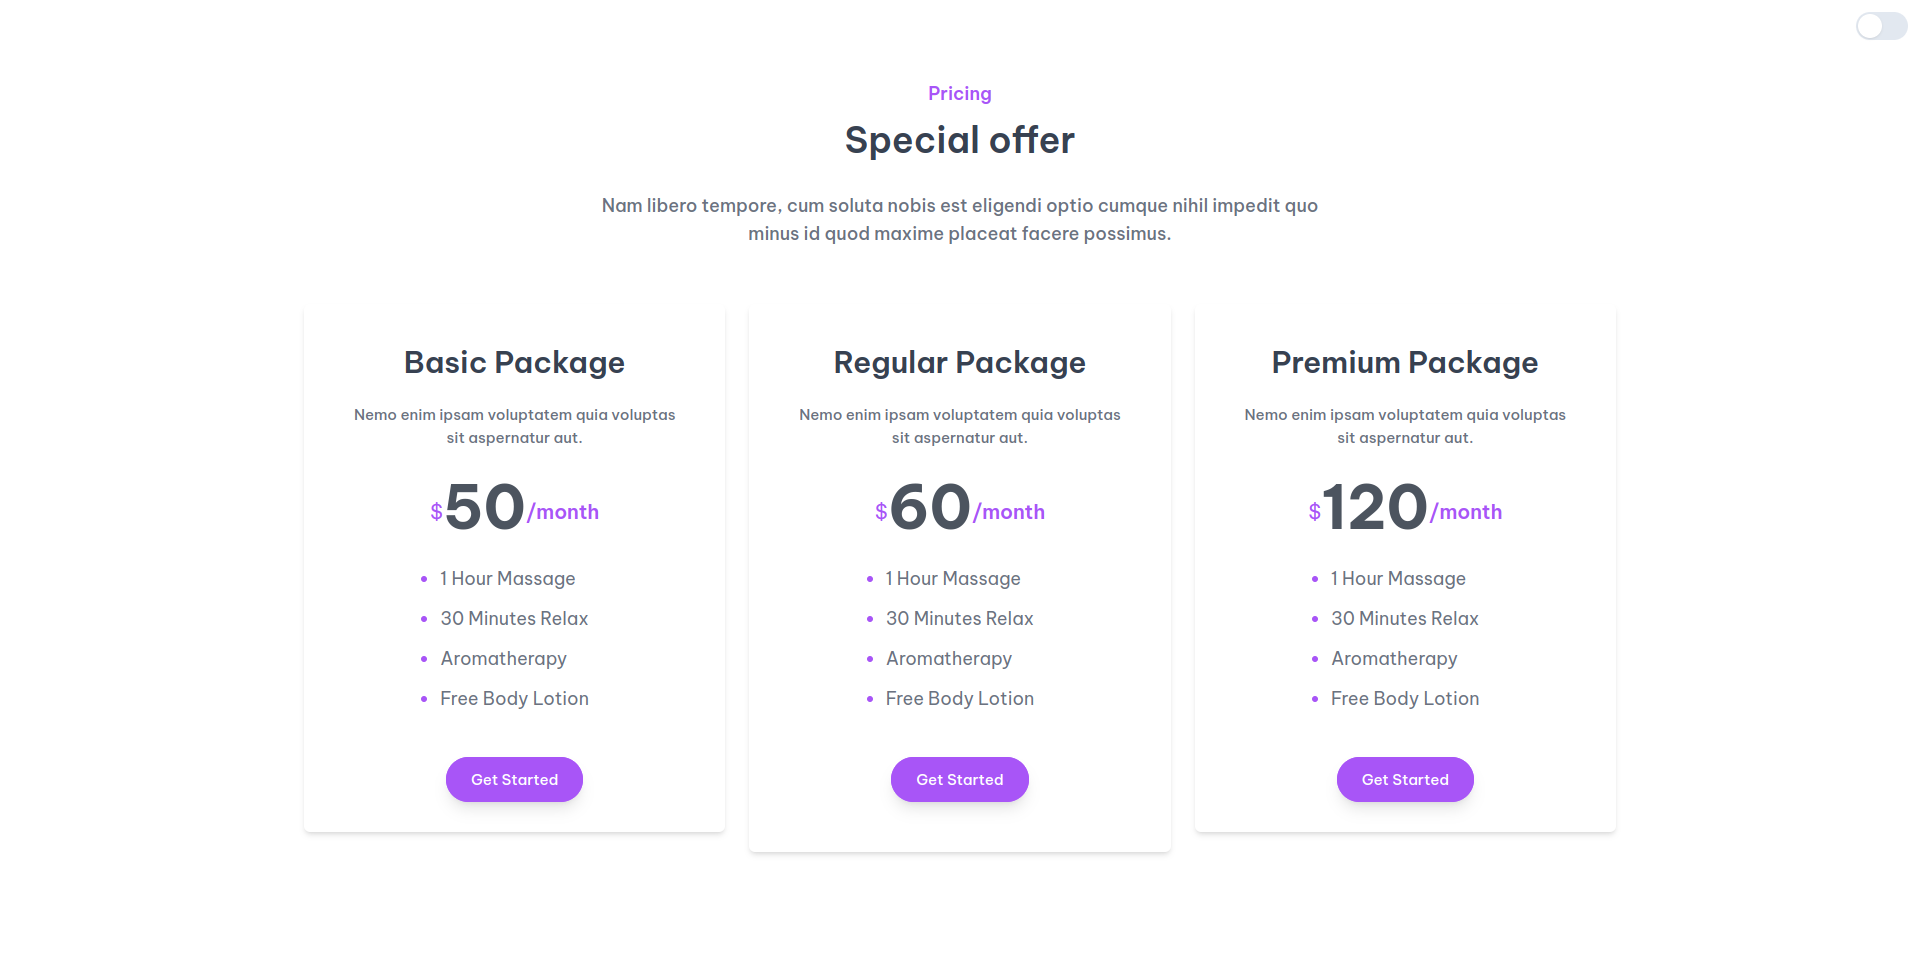Click 1 Hour Massage in Premium Package
This screenshot has height=980, width=1920.
[x=1398, y=578]
